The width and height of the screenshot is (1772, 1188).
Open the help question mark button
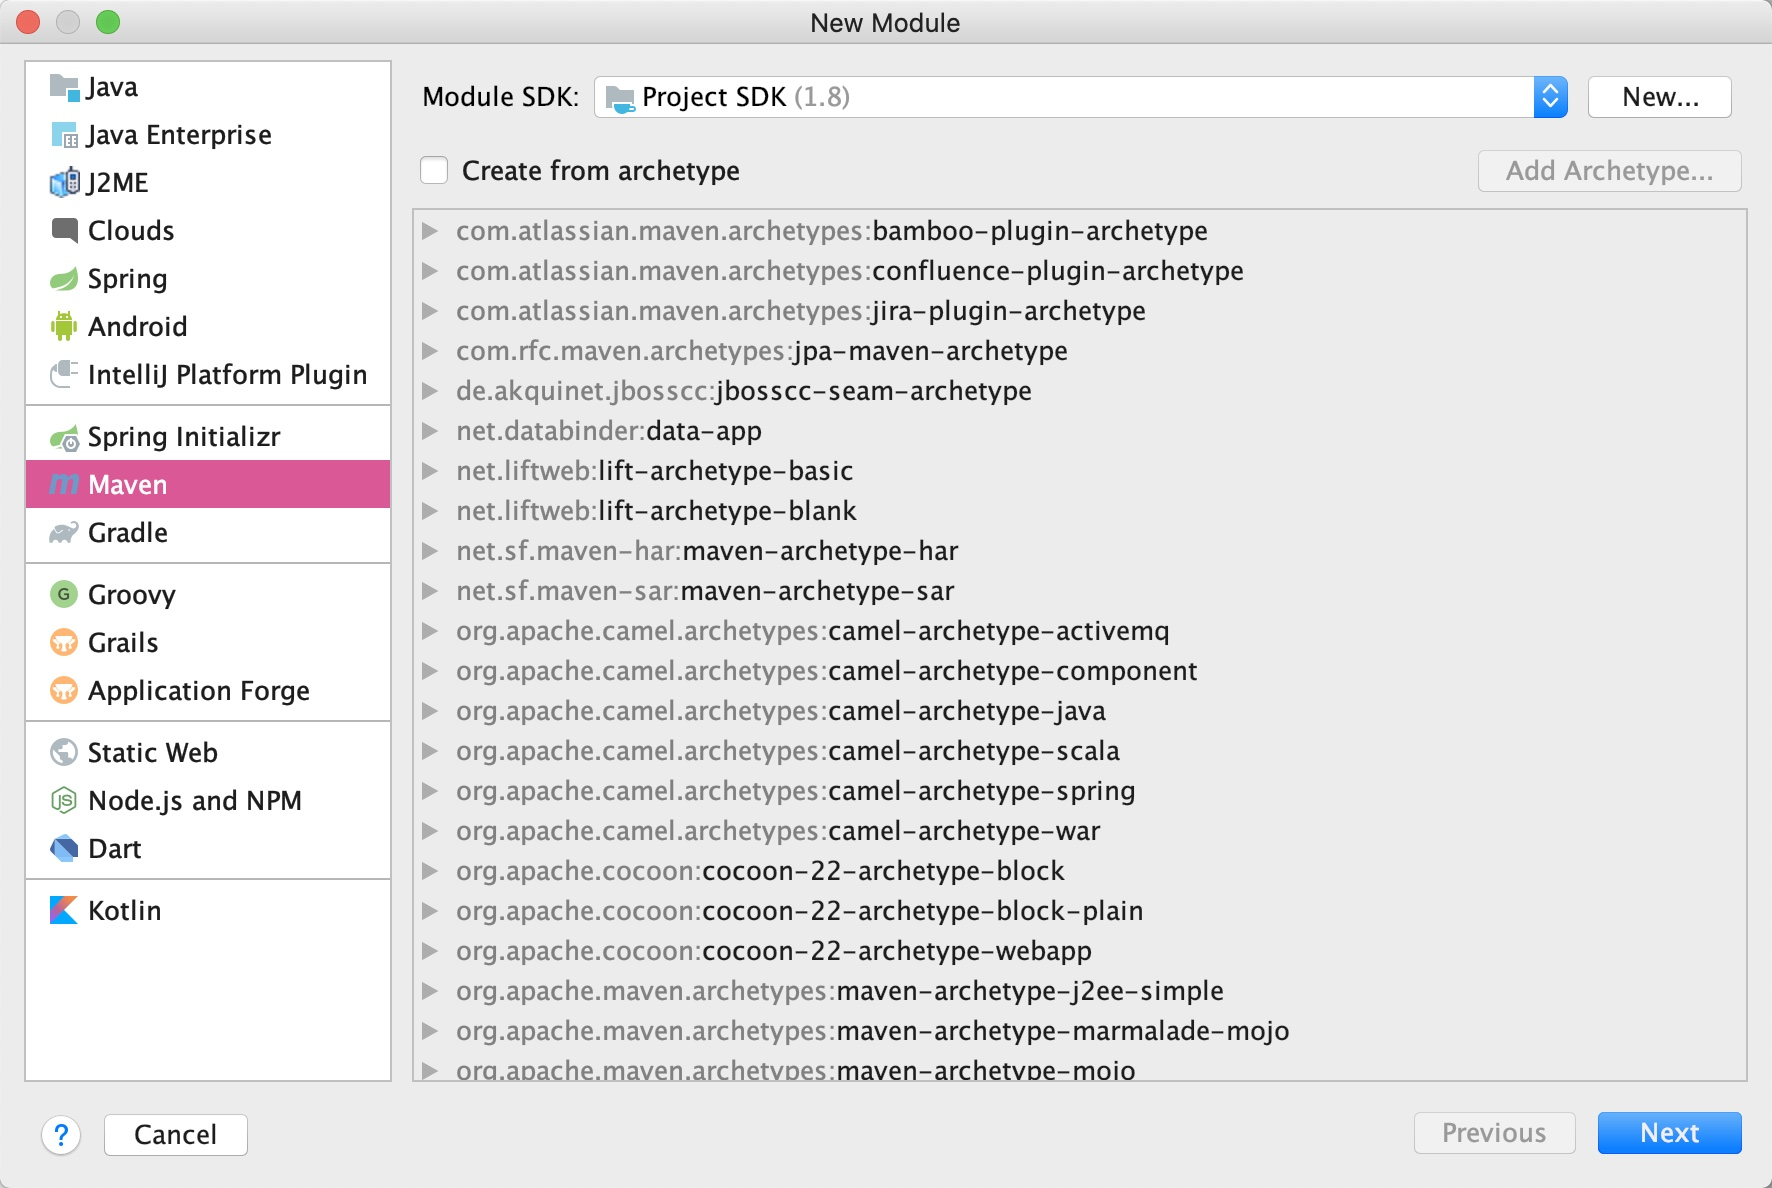click(x=61, y=1135)
